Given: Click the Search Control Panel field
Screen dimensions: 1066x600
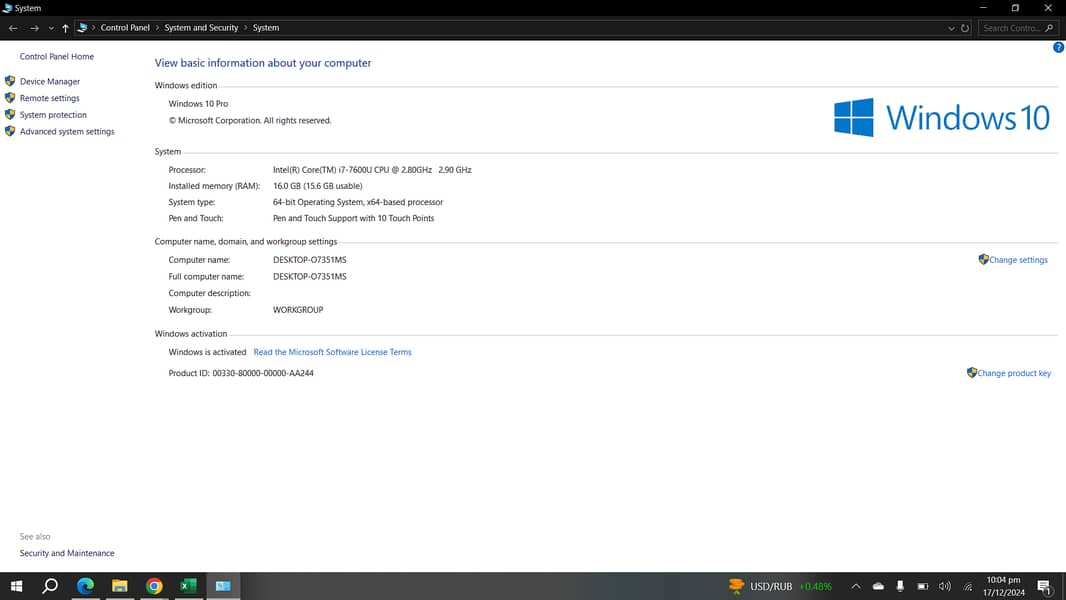Looking at the screenshot, I should click(1012, 28).
